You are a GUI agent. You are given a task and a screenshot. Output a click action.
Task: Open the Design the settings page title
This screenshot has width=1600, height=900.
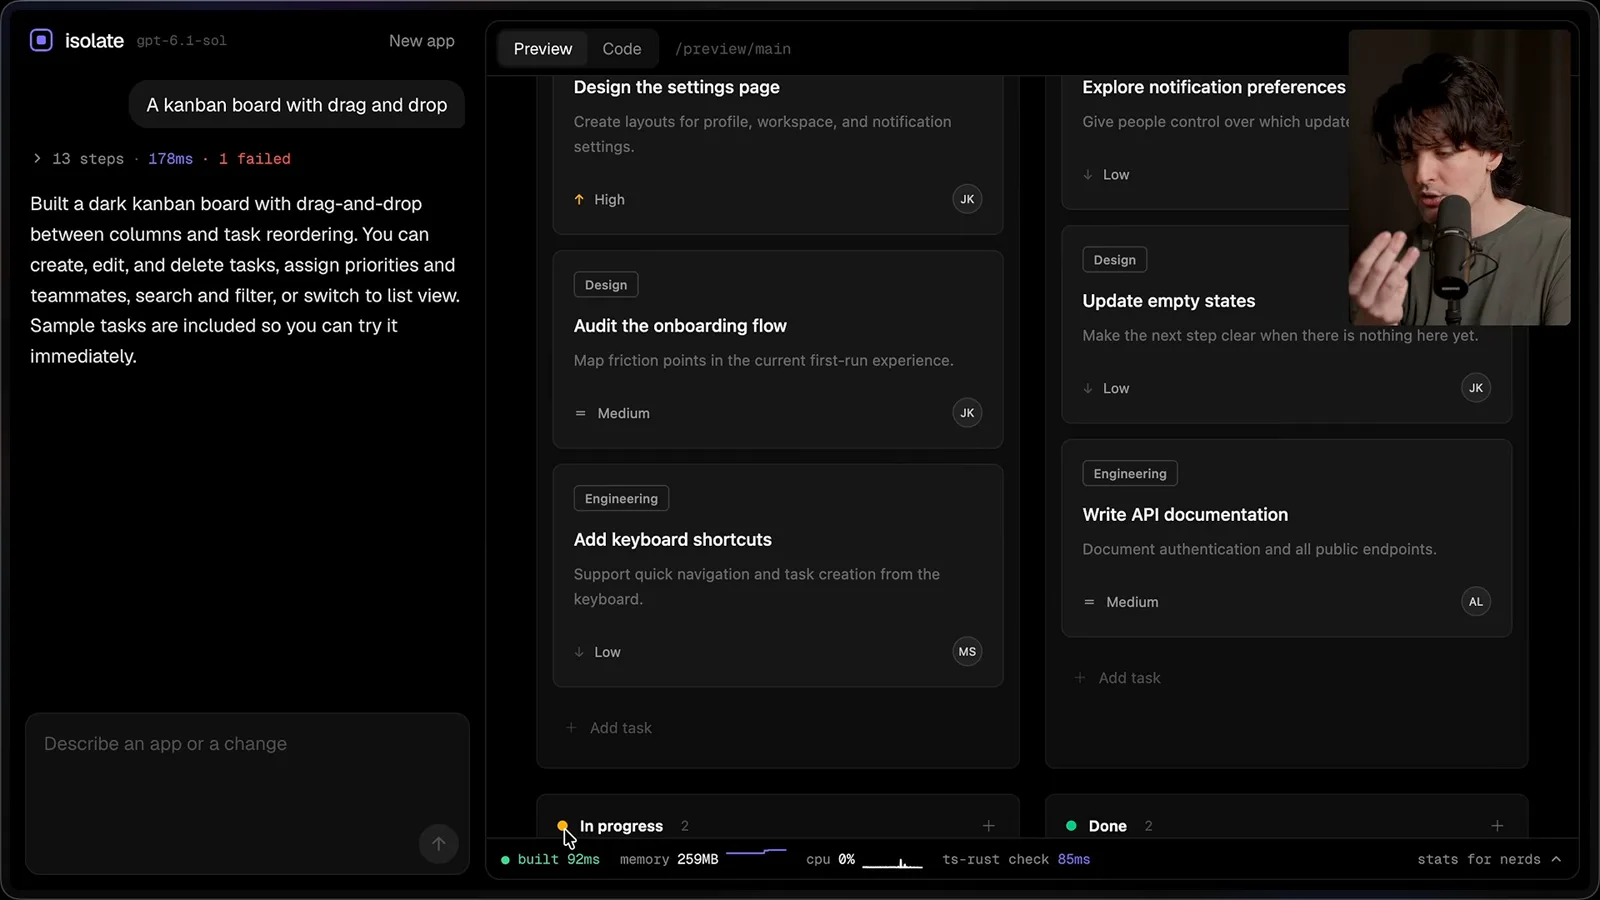[x=677, y=87]
